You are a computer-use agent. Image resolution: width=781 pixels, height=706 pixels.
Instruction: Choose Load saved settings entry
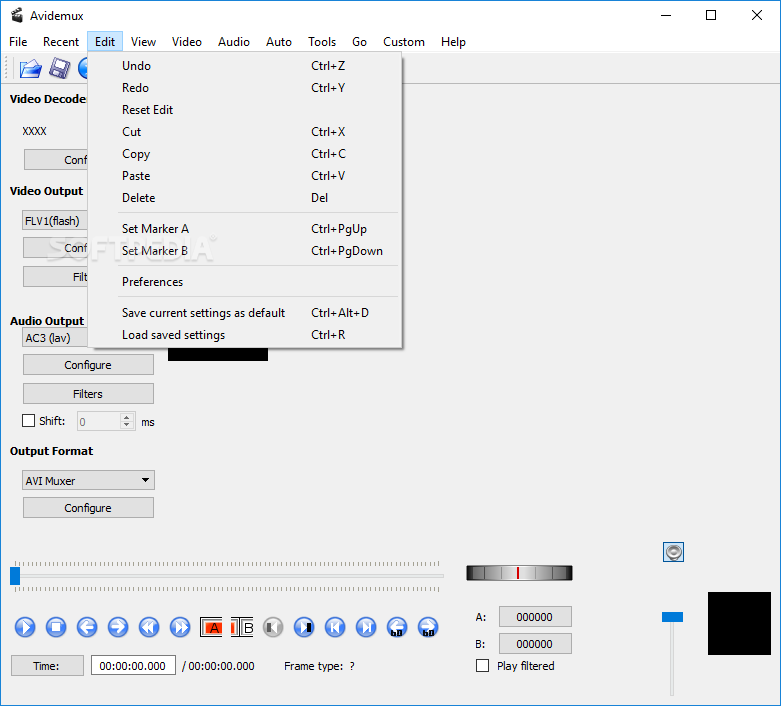(x=245, y=335)
